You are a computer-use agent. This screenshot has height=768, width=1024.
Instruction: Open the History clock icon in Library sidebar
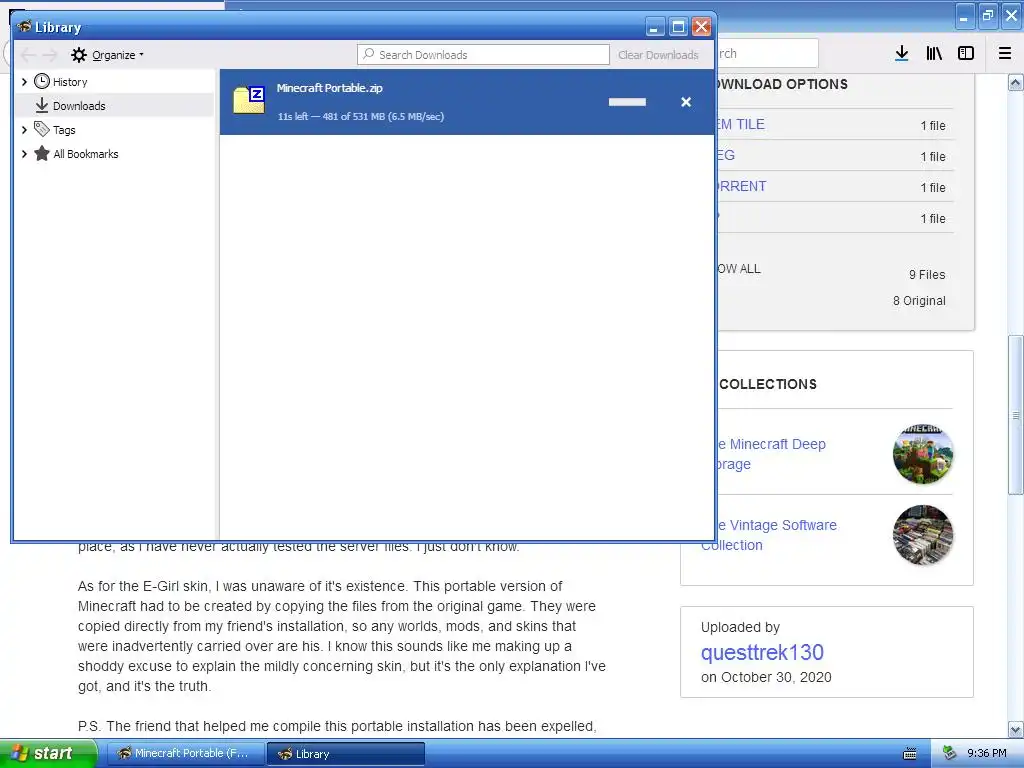[x=42, y=81]
